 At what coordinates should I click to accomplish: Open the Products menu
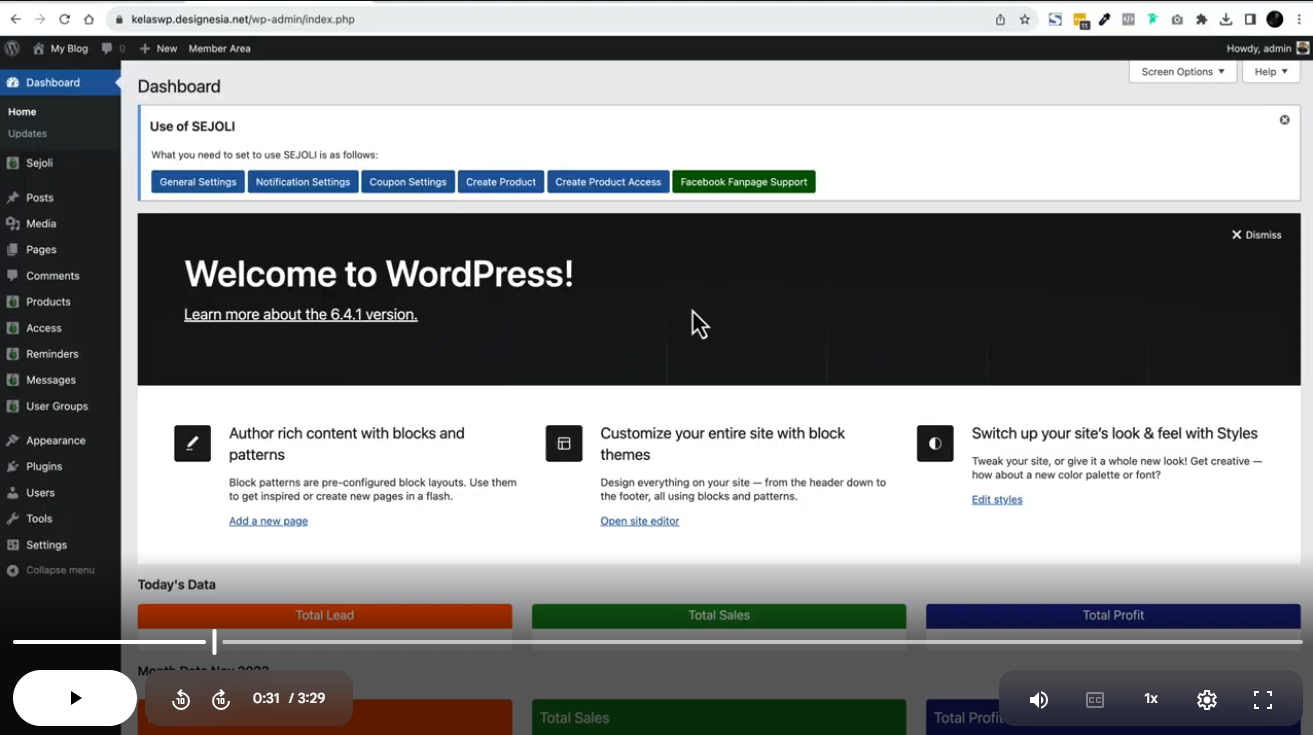(x=60, y=302)
